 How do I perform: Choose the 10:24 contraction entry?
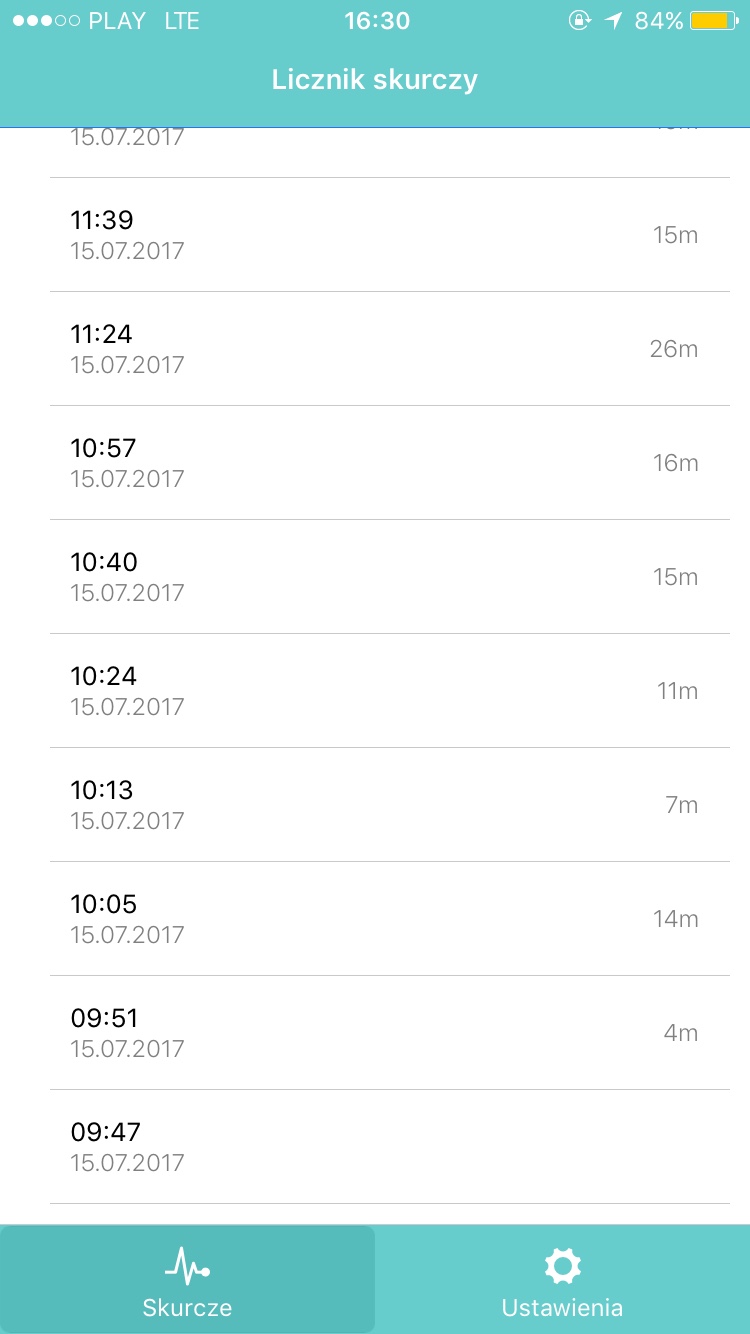(390, 691)
